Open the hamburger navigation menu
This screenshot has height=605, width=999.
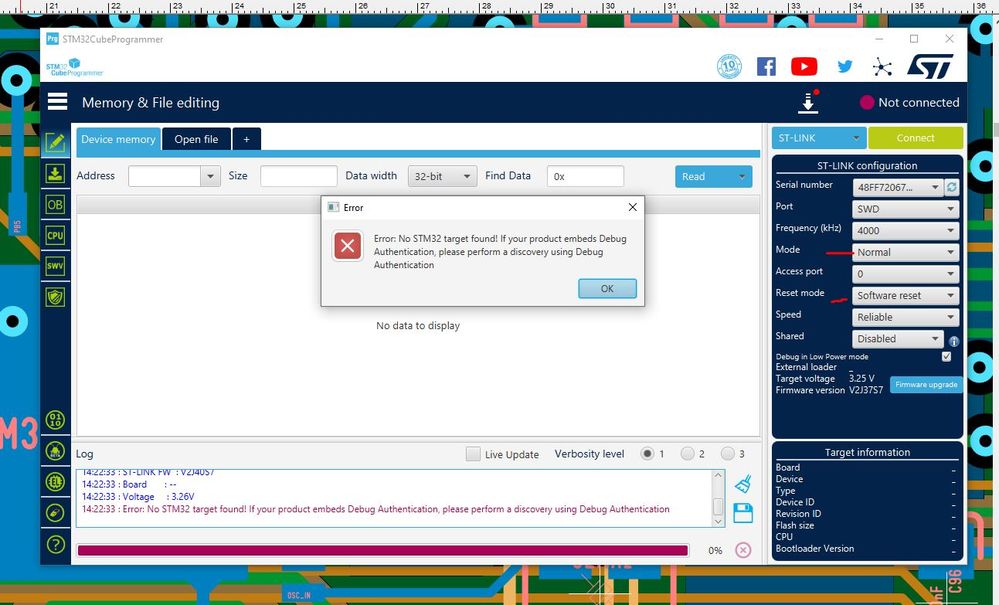(57, 102)
